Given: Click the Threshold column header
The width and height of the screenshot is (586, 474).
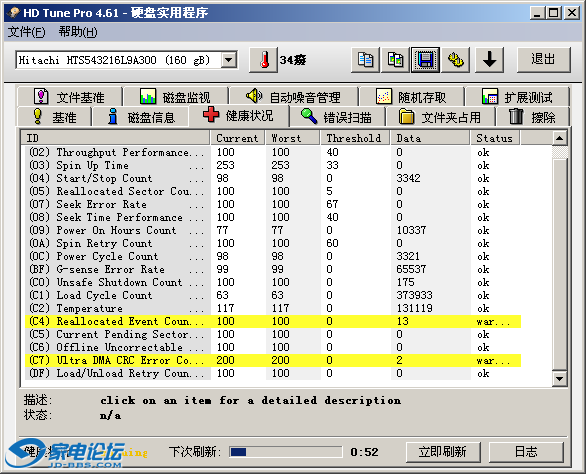Looking at the screenshot, I should pyautogui.click(x=355, y=138).
